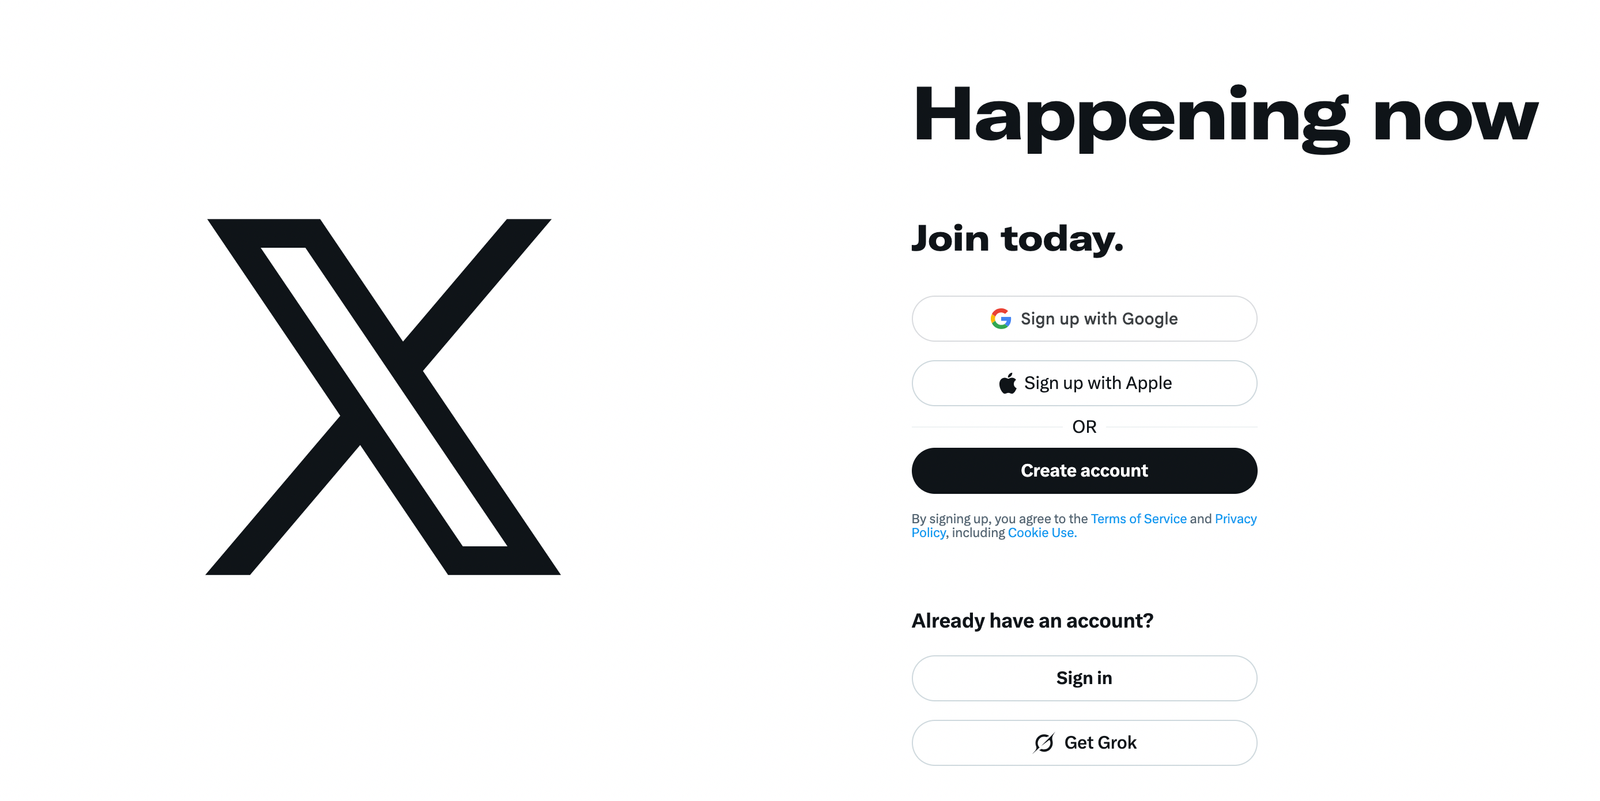Click the divider line left of OR
The image size is (1600, 801).
click(985, 427)
